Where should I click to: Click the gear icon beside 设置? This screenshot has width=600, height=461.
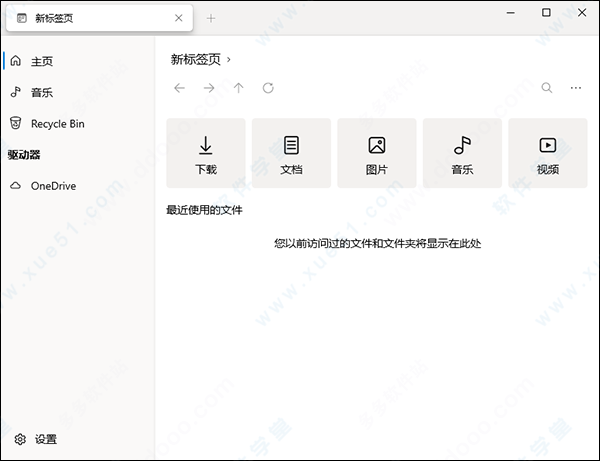20,439
